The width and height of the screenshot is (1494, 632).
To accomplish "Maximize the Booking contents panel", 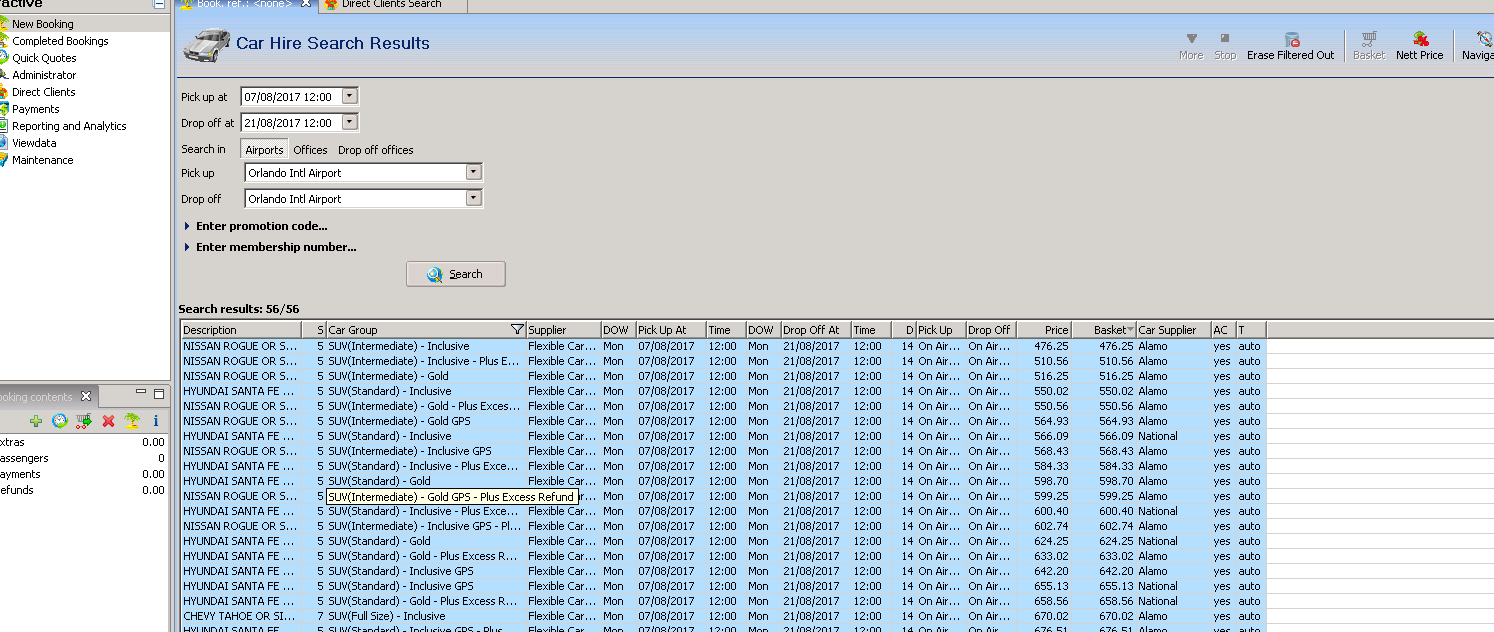I will coord(159,394).
